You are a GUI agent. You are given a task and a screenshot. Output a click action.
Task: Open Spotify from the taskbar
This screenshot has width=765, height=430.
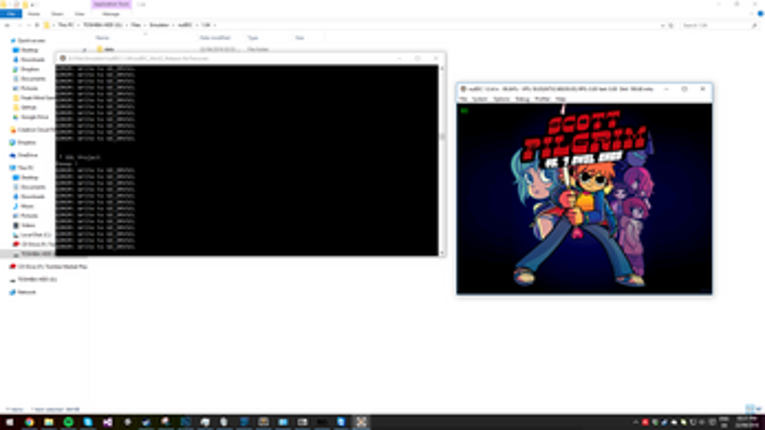(x=68, y=422)
